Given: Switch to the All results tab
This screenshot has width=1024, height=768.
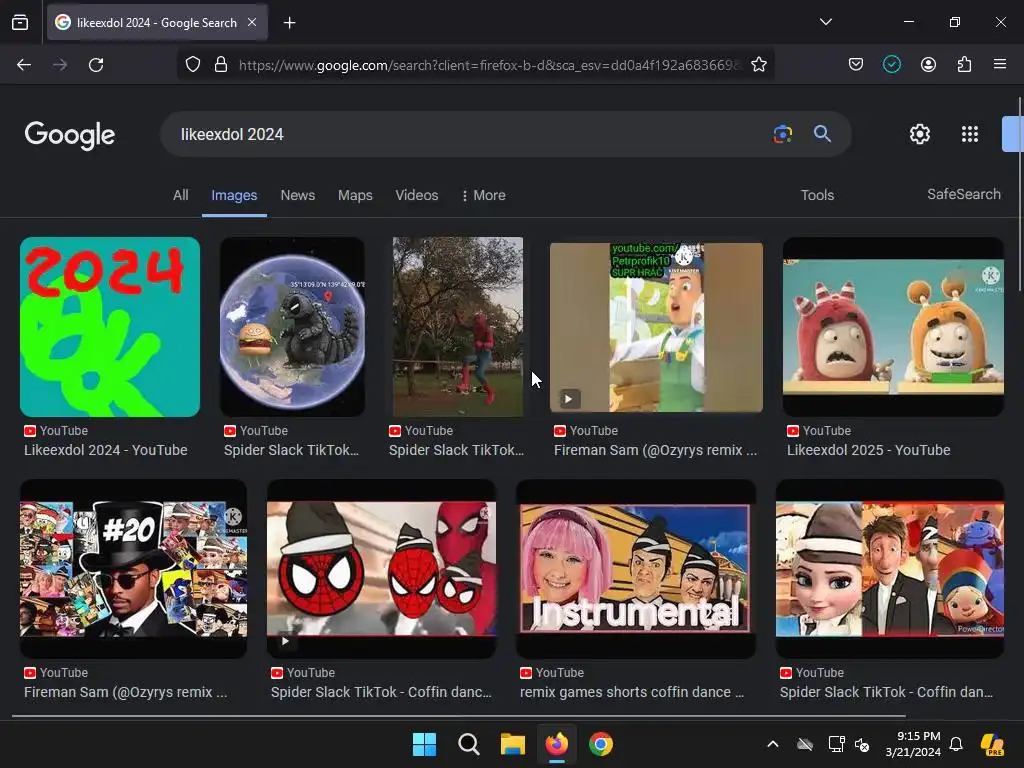Looking at the screenshot, I should [181, 195].
